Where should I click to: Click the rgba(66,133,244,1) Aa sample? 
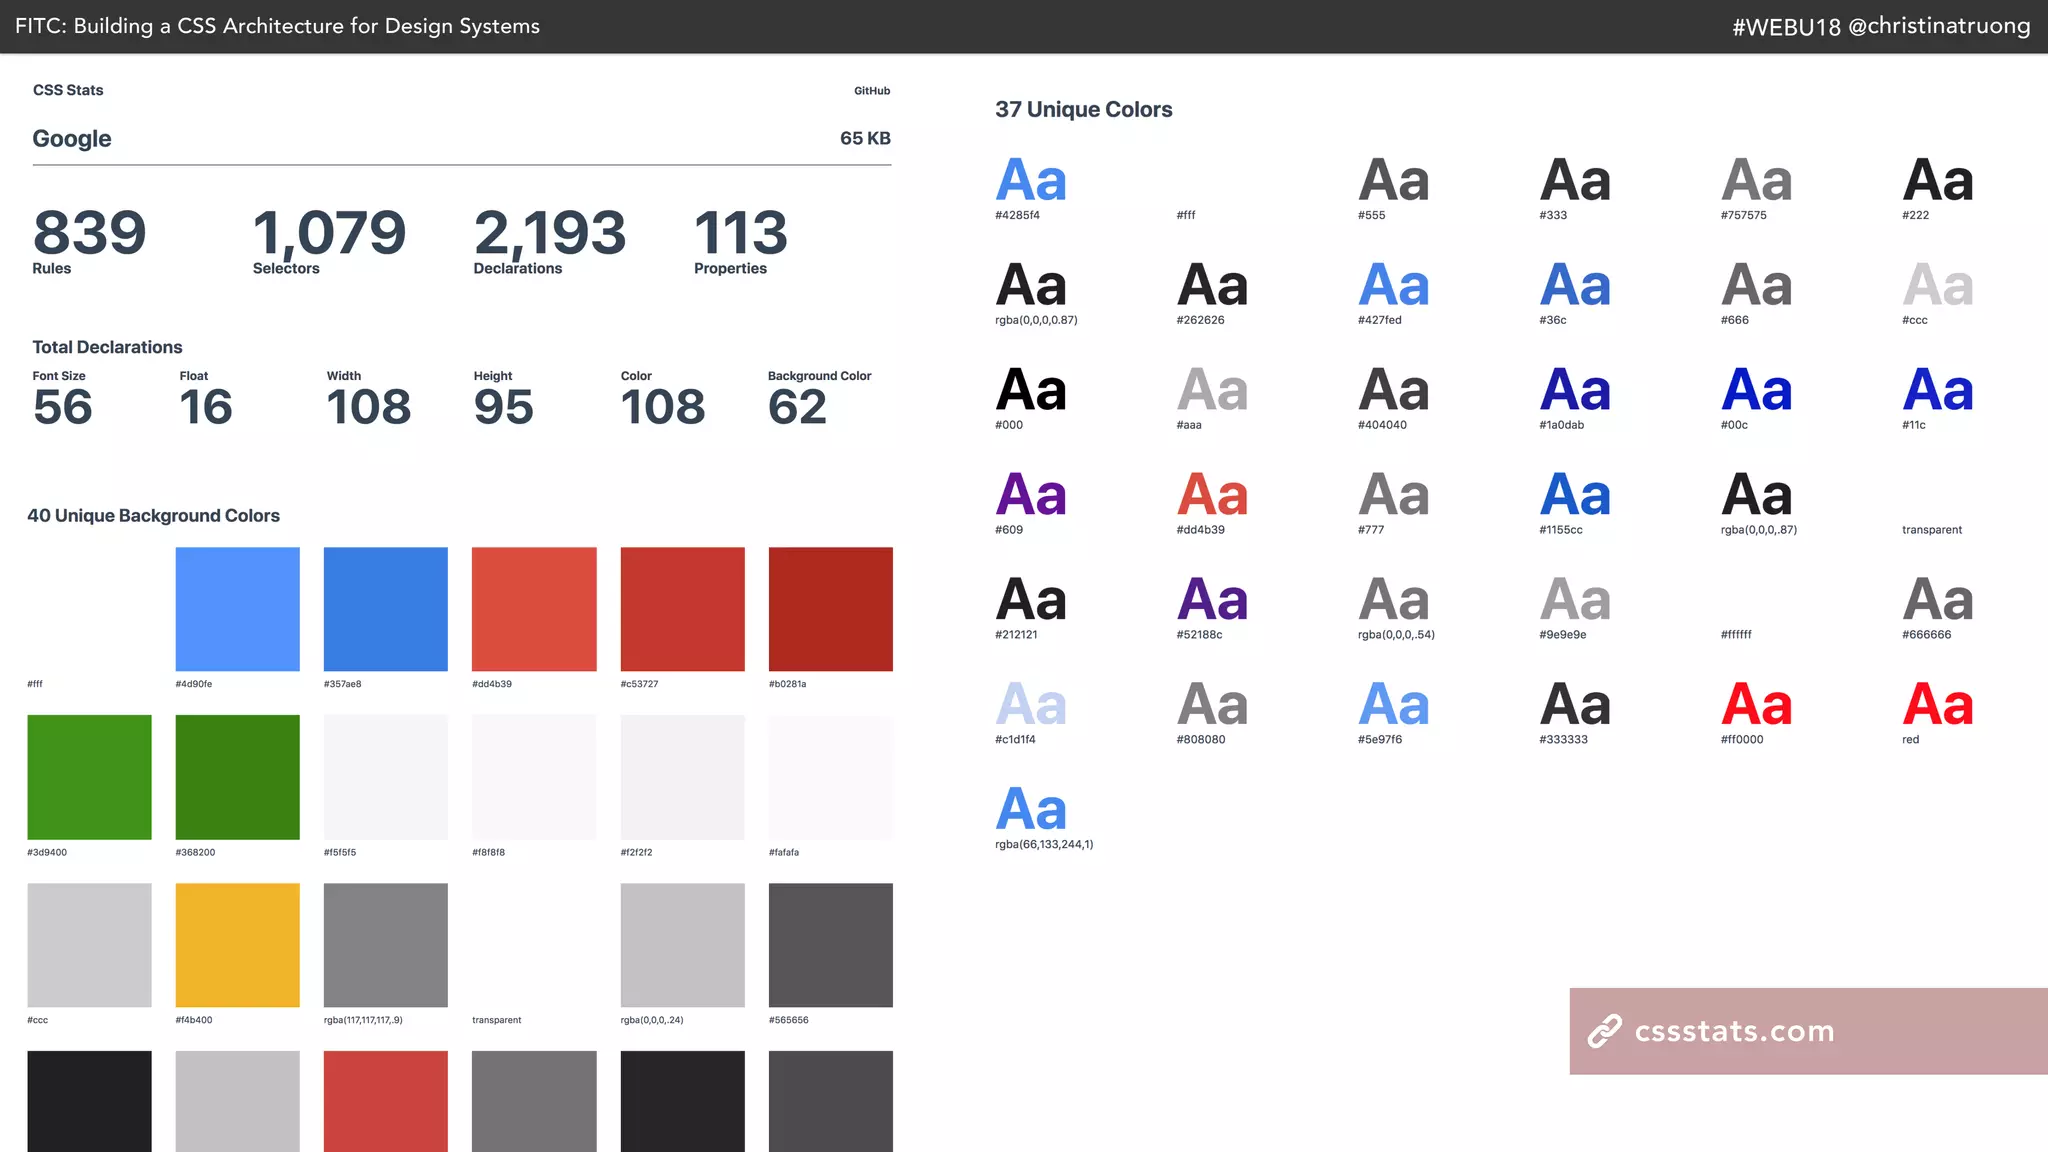coord(1031,810)
